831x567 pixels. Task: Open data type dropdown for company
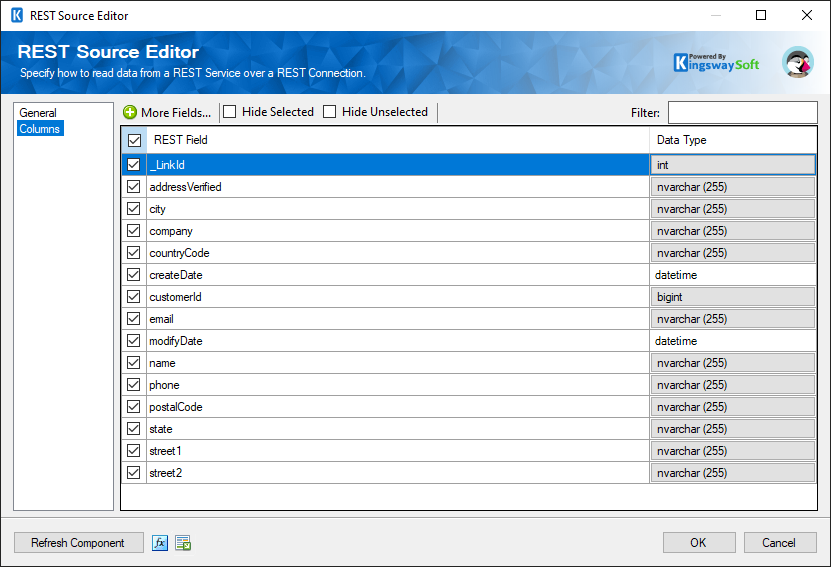[733, 231]
